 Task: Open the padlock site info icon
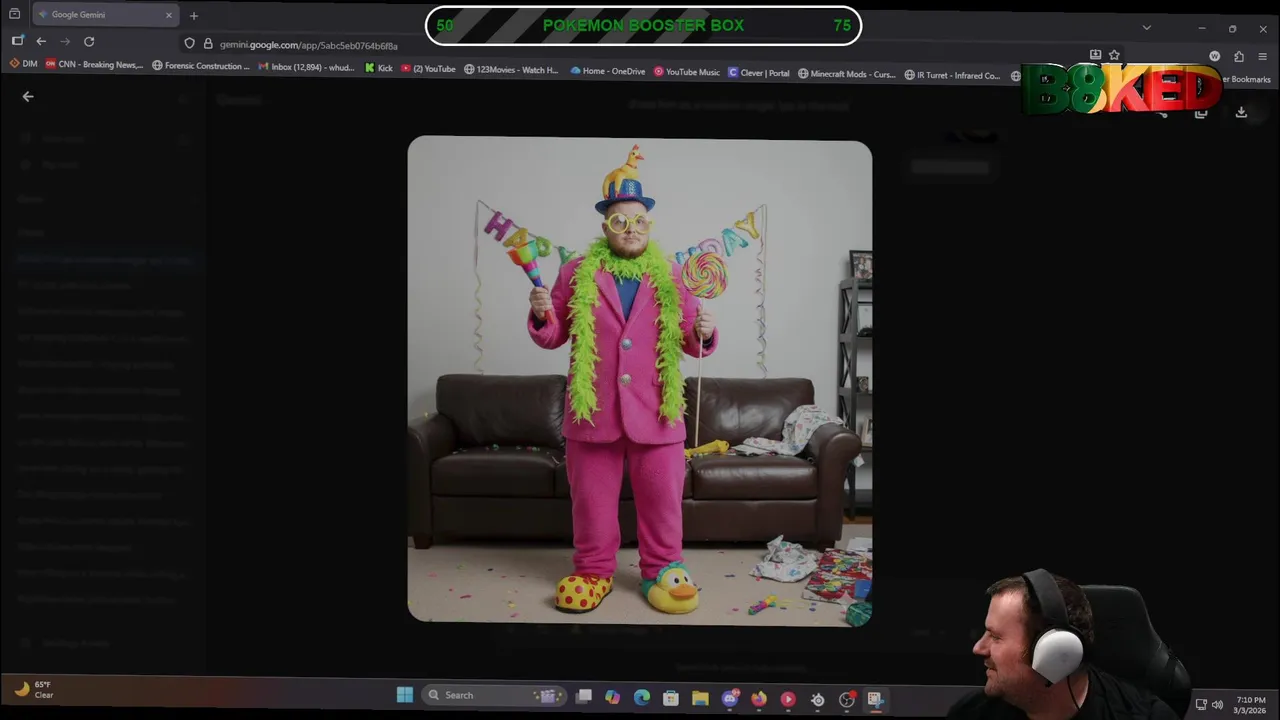tap(208, 43)
